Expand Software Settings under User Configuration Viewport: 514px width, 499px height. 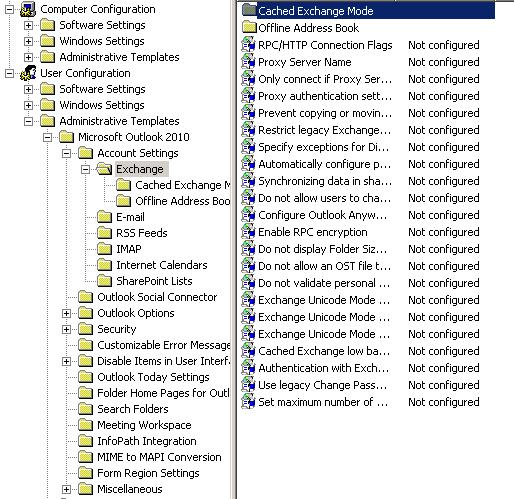[28, 89]
